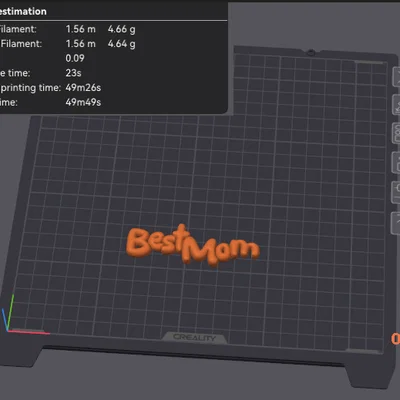Click the 23s time value

click(x=73, y=73)
